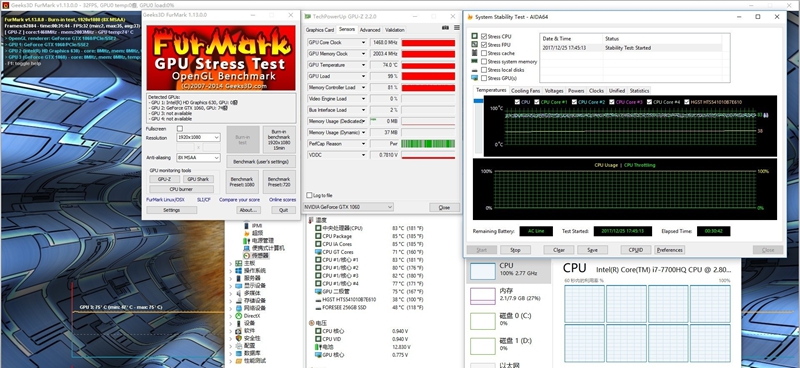The image size is (800, 368).
Task: Enable the Stress local disks checkbox
Action: click(x=484, y=70)
